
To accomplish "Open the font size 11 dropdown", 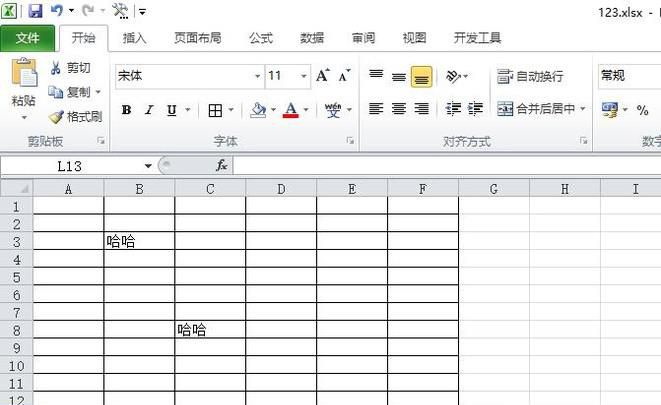I will tap(304, 76).
